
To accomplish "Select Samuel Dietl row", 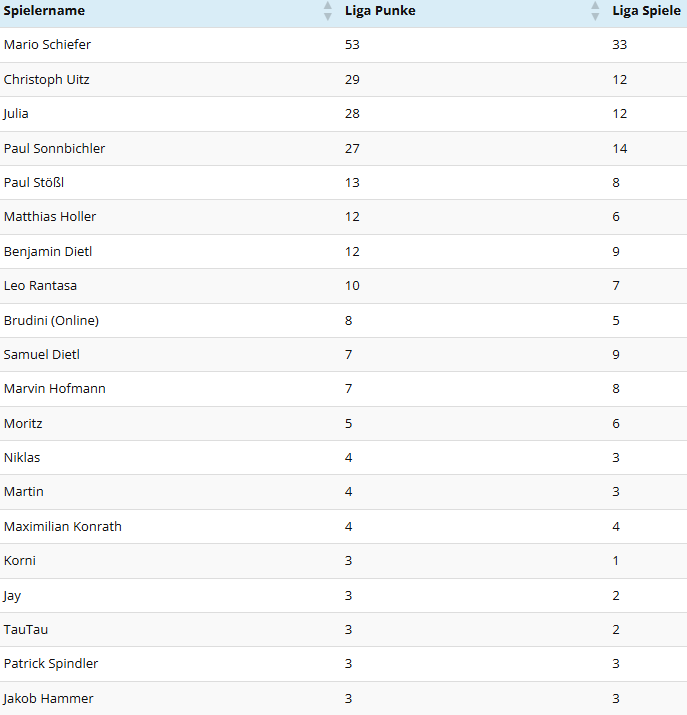I will pos(343,355).
